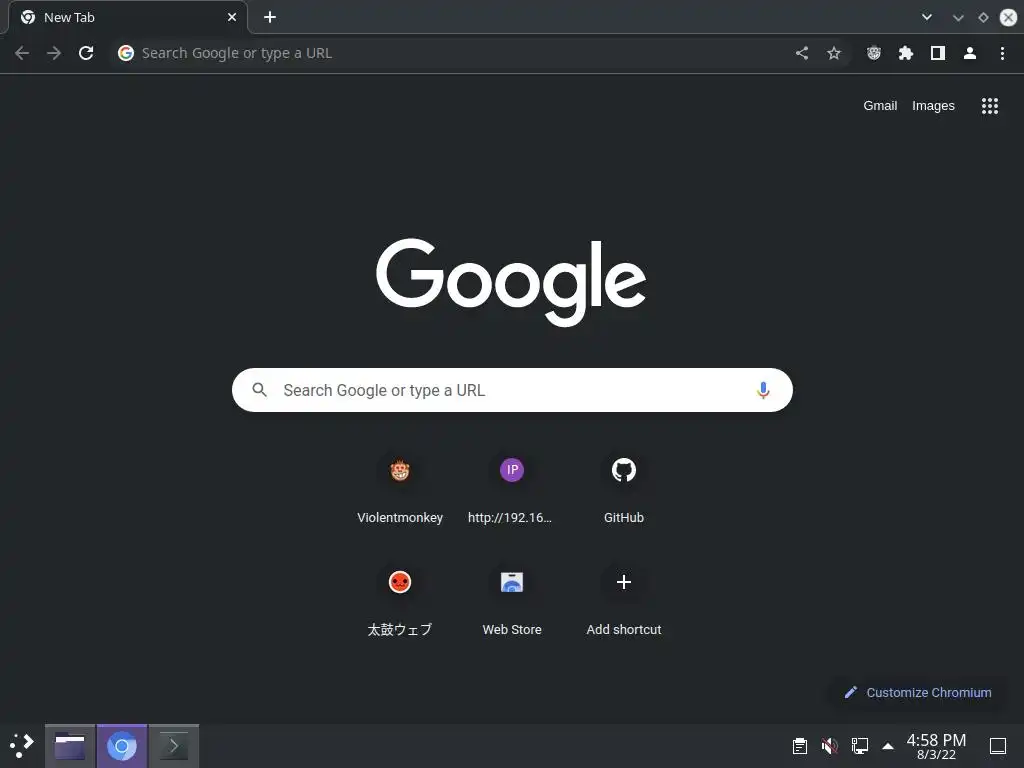Viewport: 1024px width, 768px height.
Task: Go back to the previous page
Action: coord(22,53)
